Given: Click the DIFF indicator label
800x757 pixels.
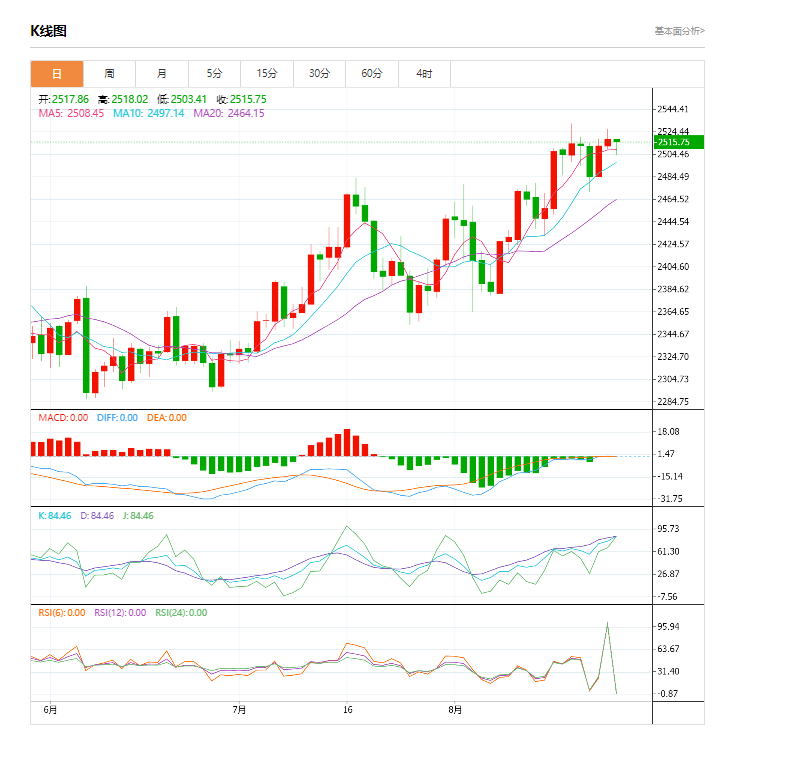Looking at the screenshot, I should point(117,418).
